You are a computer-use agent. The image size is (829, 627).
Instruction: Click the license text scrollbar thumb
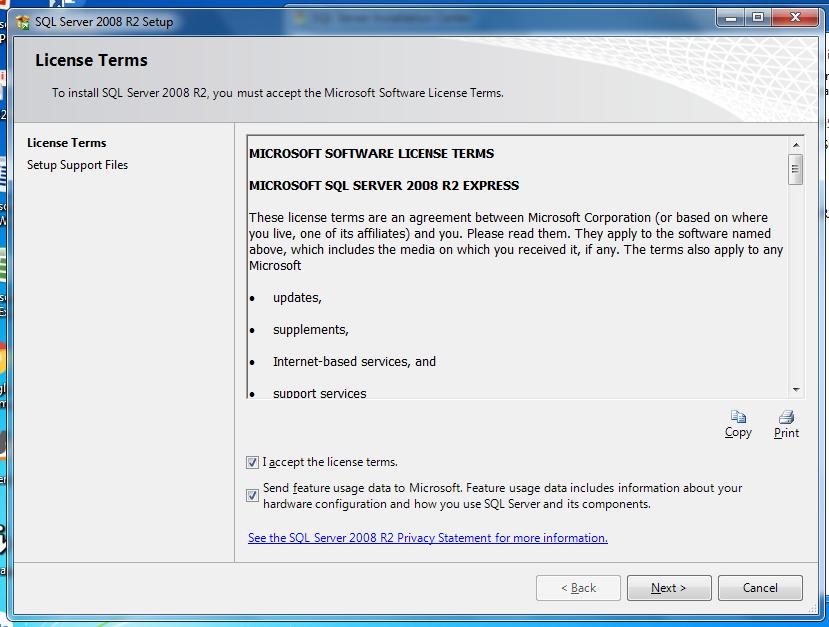[x=795, y=169]
